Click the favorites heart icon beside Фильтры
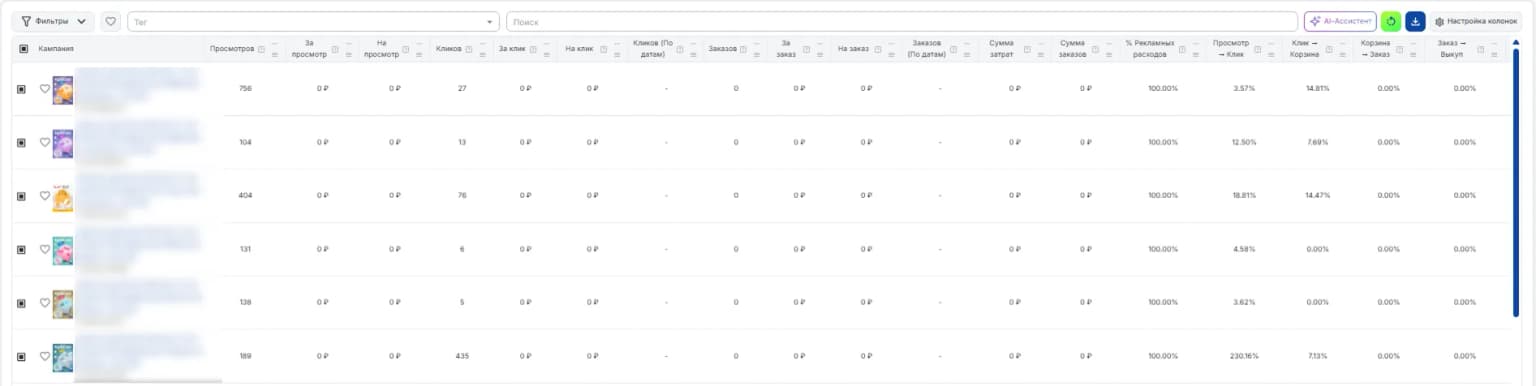The height and width of the screenshot is (386, 1536). pos(111,21)
